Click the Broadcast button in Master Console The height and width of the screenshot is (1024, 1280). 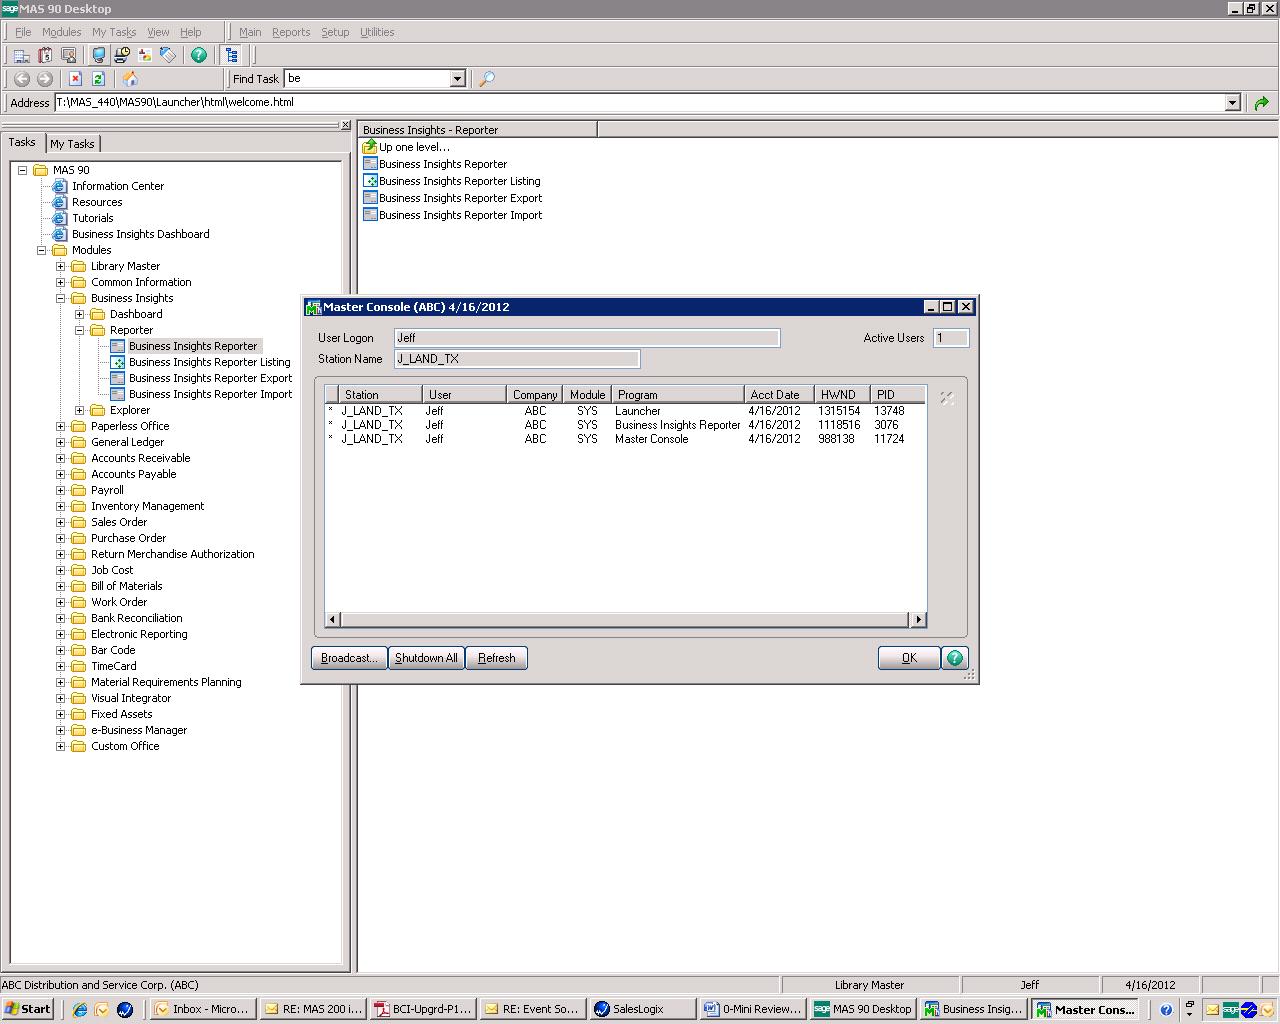coord(349,658)
